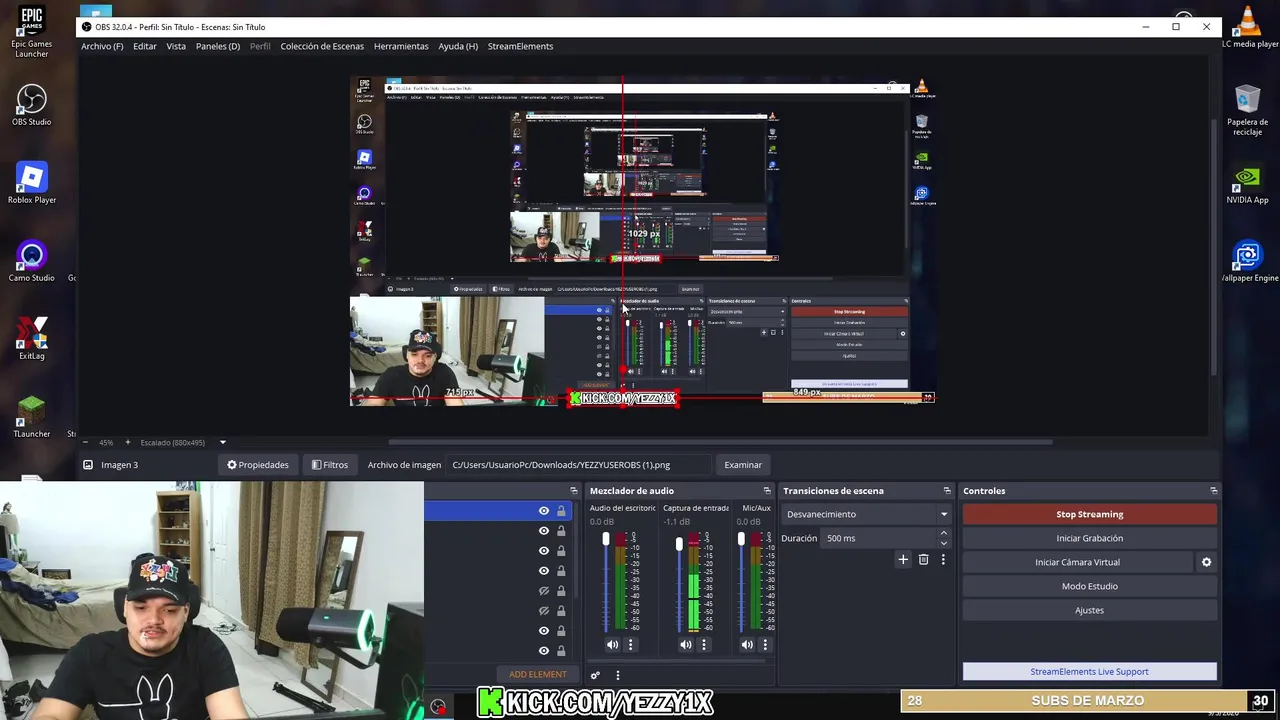1280x720 pixels.
Task: Open Filtros for the selected source
Action: click(x=330, y=465)
